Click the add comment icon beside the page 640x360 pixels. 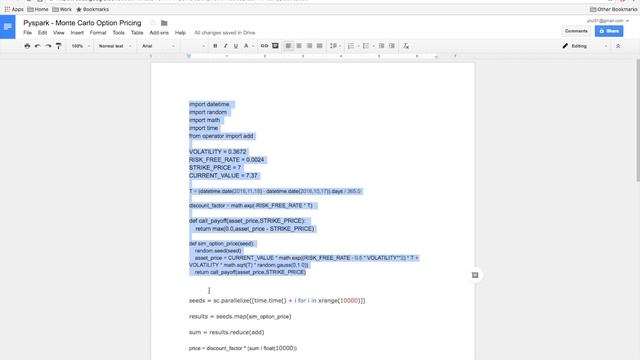pos(475,275)
